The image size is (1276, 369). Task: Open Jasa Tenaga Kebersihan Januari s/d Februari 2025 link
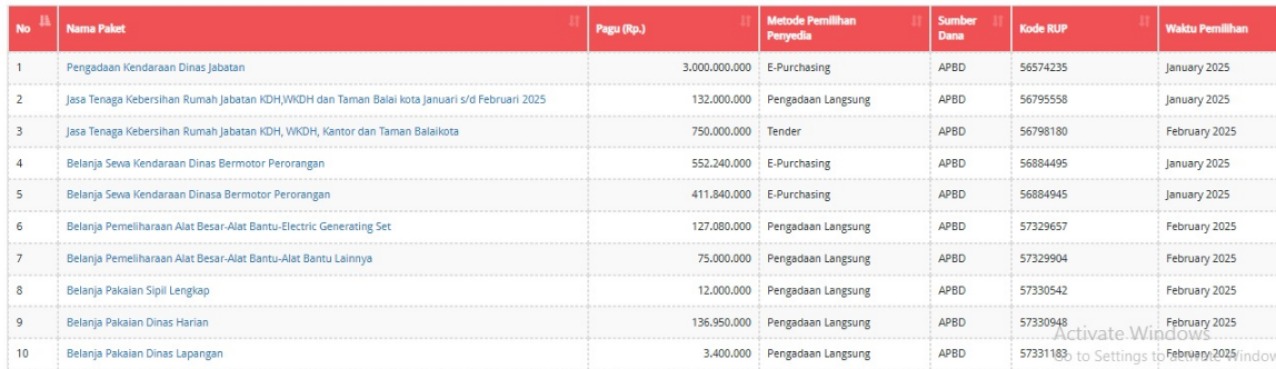pos(306,99)
